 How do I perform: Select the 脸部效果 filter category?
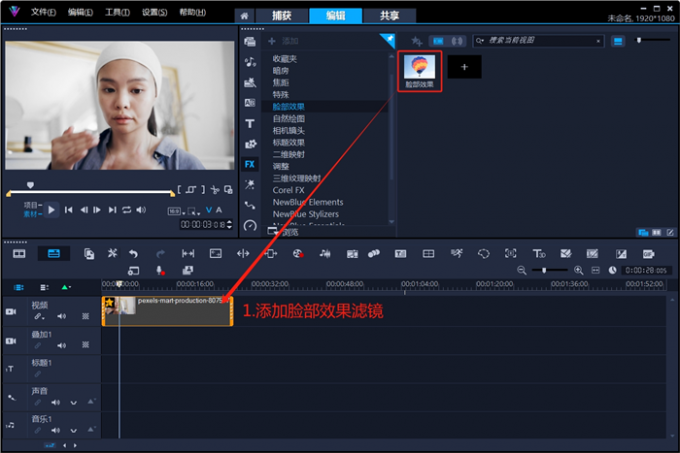(x=288, y=107)
